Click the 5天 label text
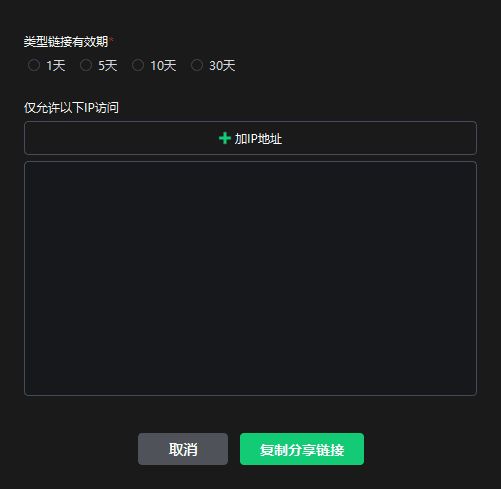 coord(108,65)
